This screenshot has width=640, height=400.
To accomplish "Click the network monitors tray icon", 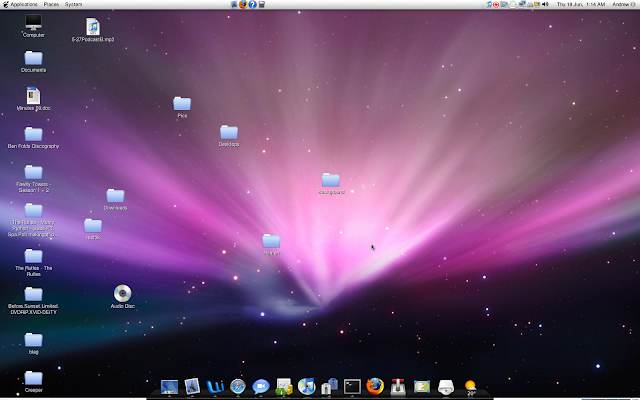I will pos(522,4).
